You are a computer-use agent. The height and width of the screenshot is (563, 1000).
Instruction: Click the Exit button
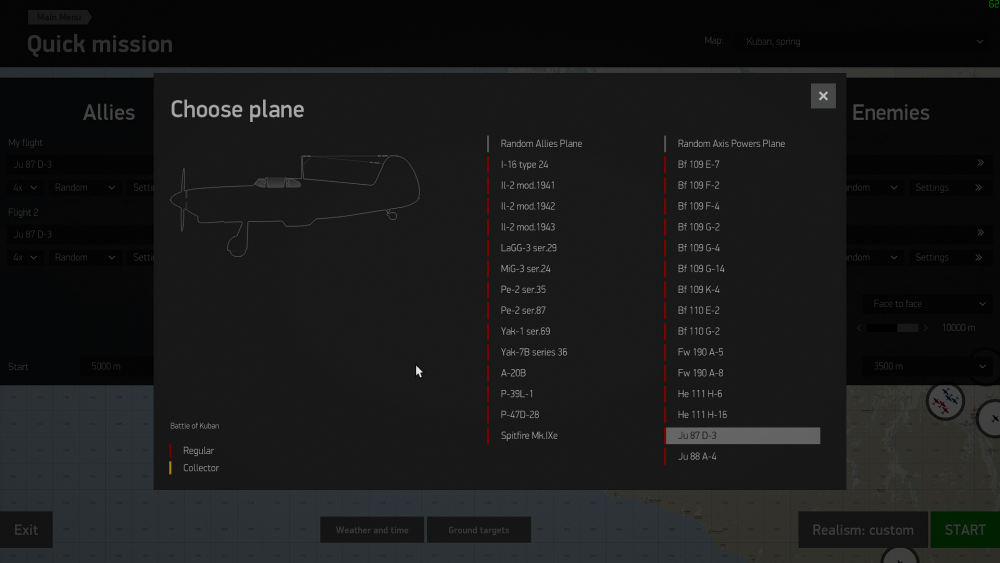(x=26, y=530)
